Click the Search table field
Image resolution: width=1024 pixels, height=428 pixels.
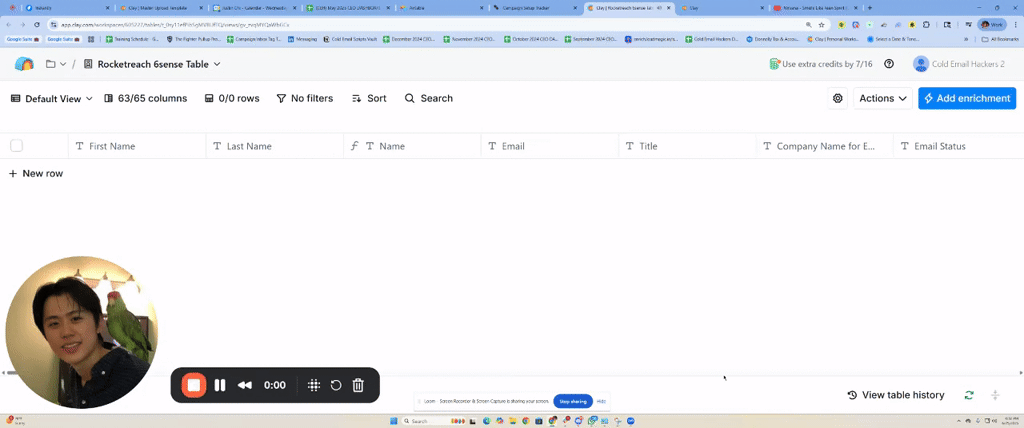tap(429, 98)
